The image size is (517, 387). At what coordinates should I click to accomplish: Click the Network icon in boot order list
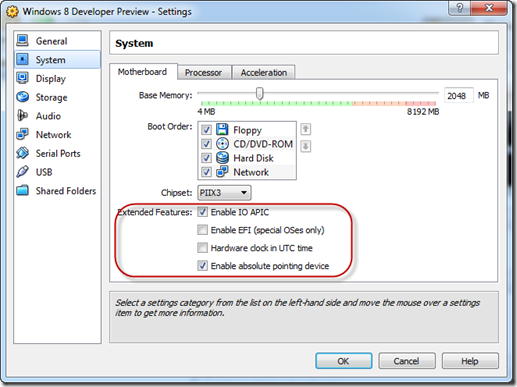[222, 172]
